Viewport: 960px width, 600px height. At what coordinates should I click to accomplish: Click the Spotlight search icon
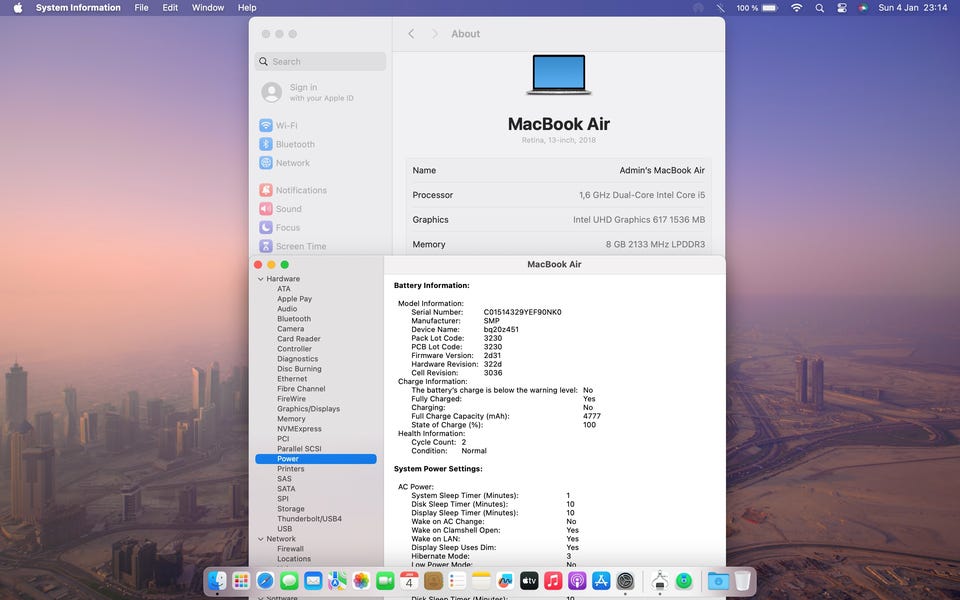pyautogui.click(x=819, y=8)
